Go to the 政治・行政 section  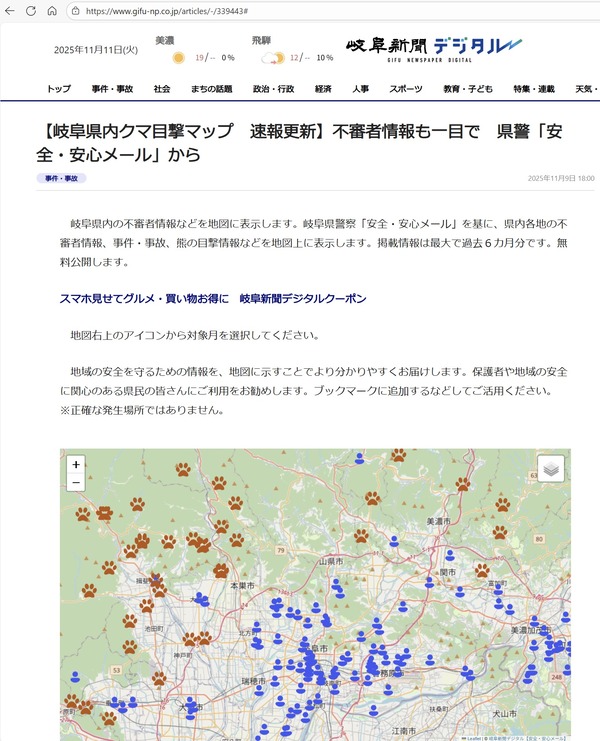coord(274,89)
